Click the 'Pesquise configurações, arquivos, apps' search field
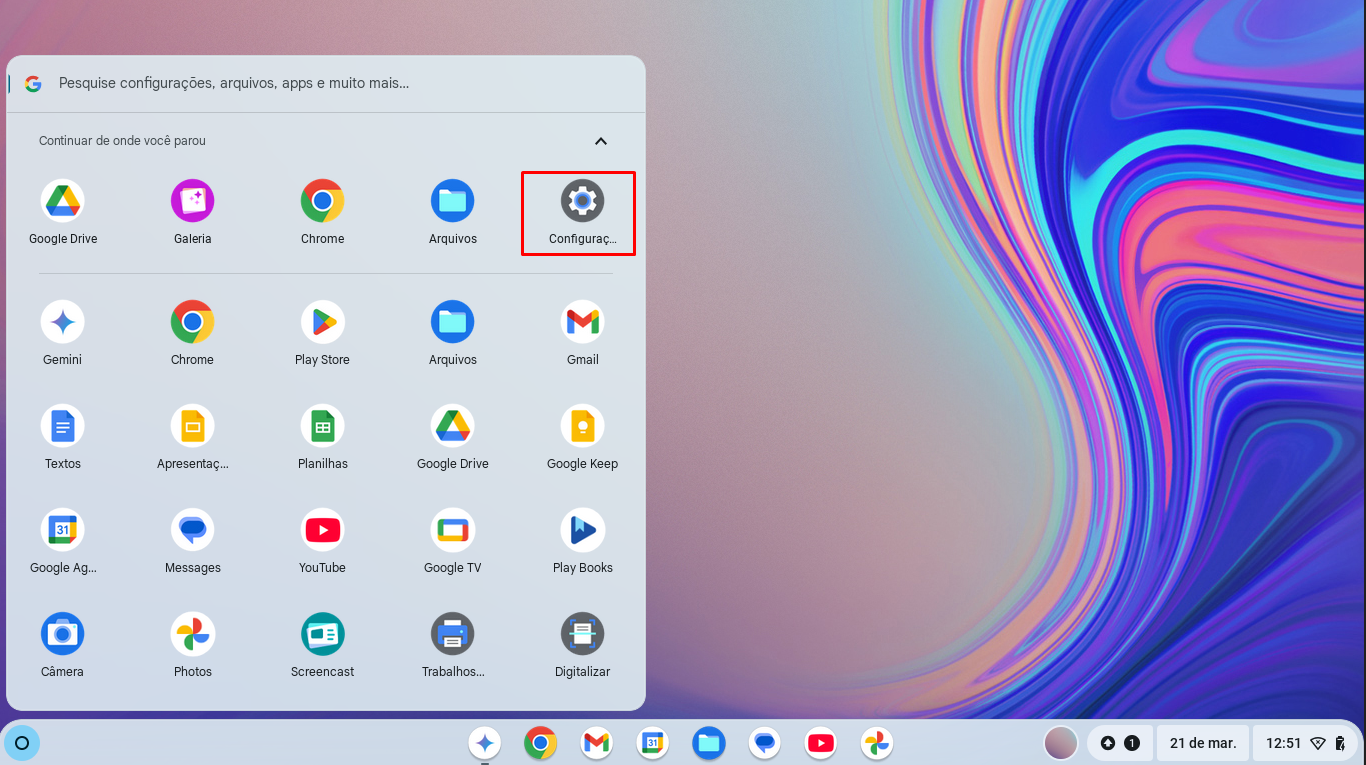 point(326,84)
